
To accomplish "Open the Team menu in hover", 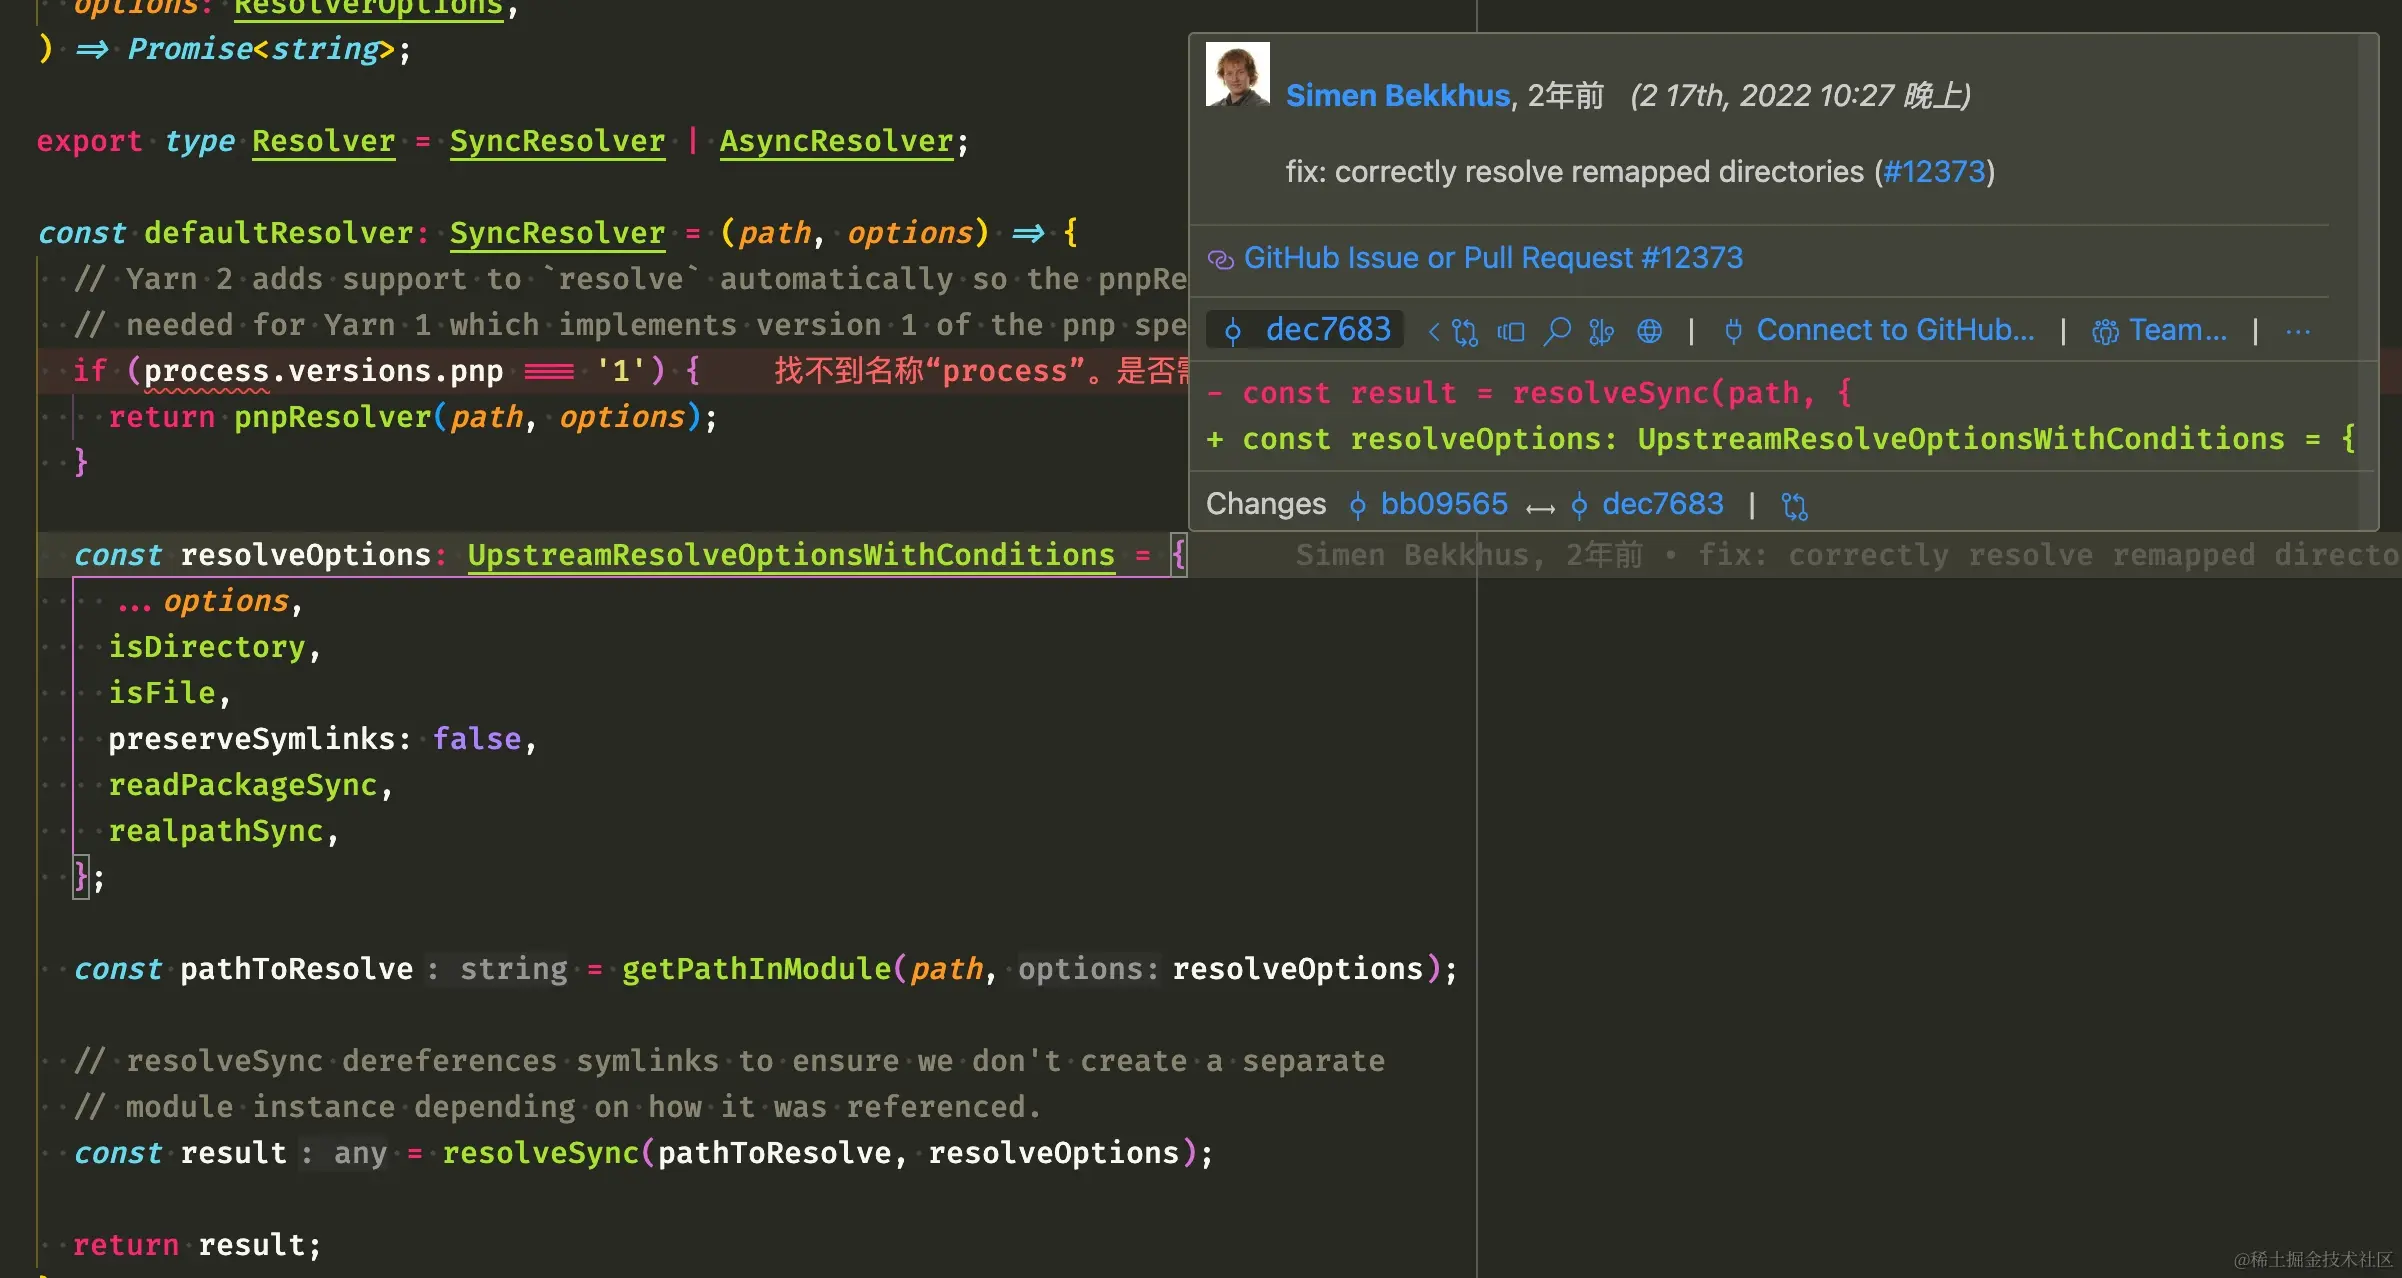I will [2176, 330].
